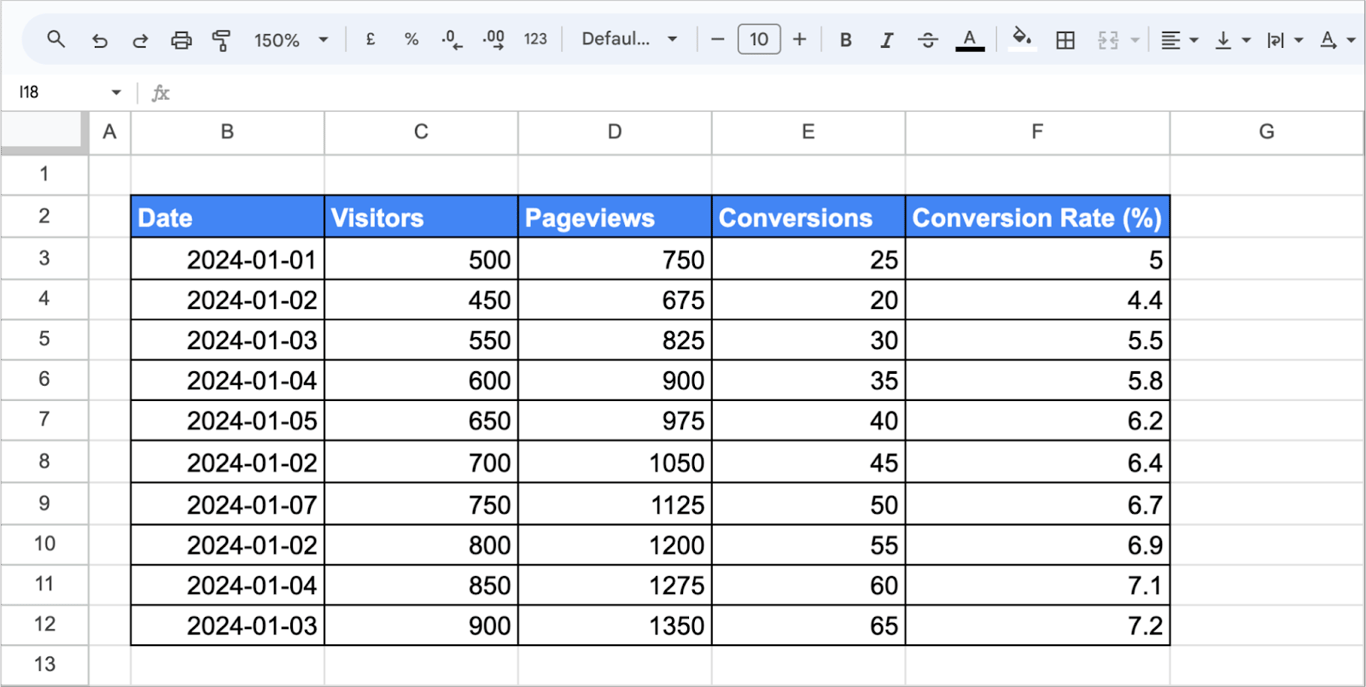The height and width of the screenshot is (687, 1366).
Task: Print the spreadsheet
Action: [x=181, y=40]
